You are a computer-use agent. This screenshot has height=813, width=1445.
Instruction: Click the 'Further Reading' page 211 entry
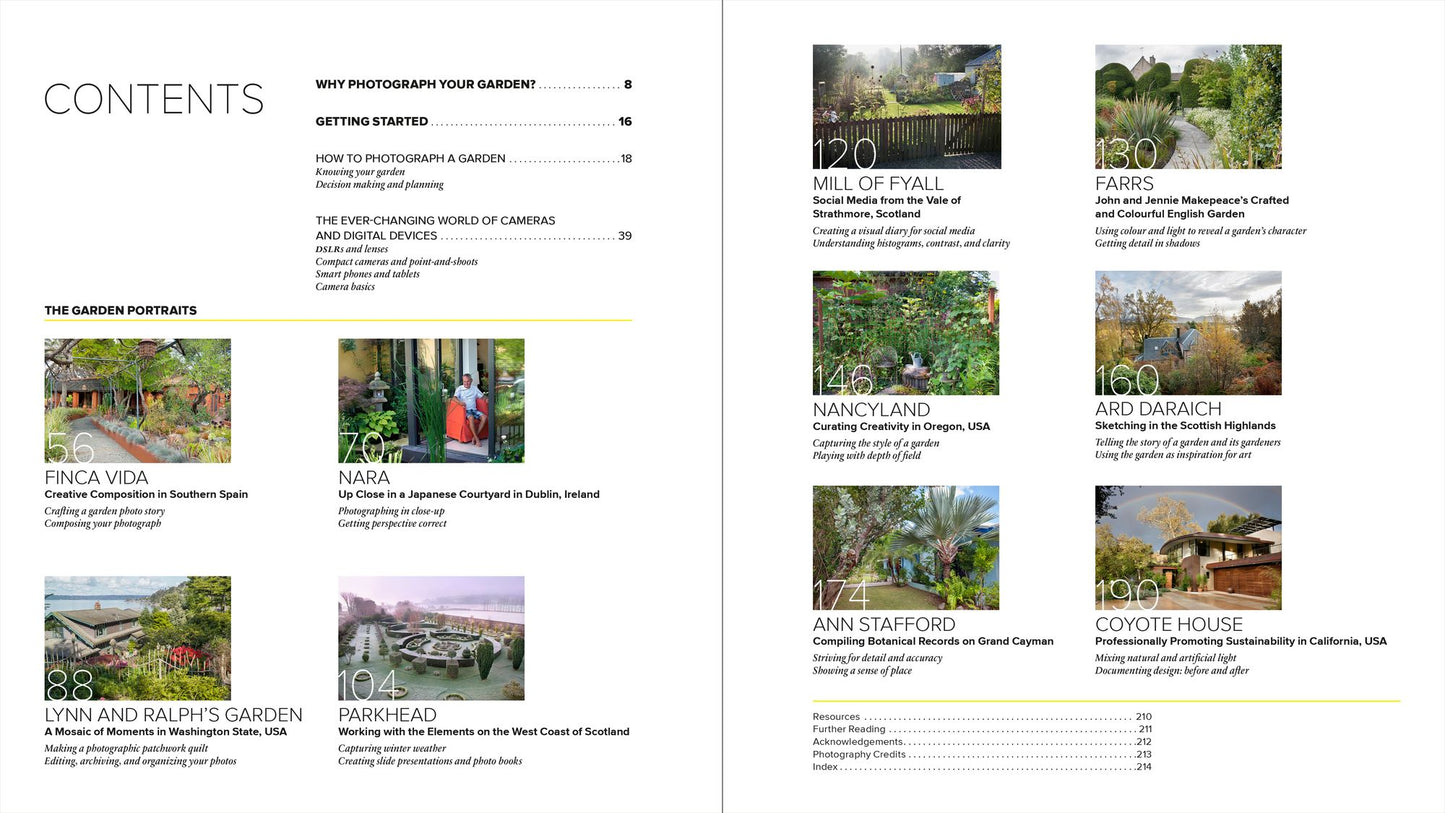[x=982, y=730]
